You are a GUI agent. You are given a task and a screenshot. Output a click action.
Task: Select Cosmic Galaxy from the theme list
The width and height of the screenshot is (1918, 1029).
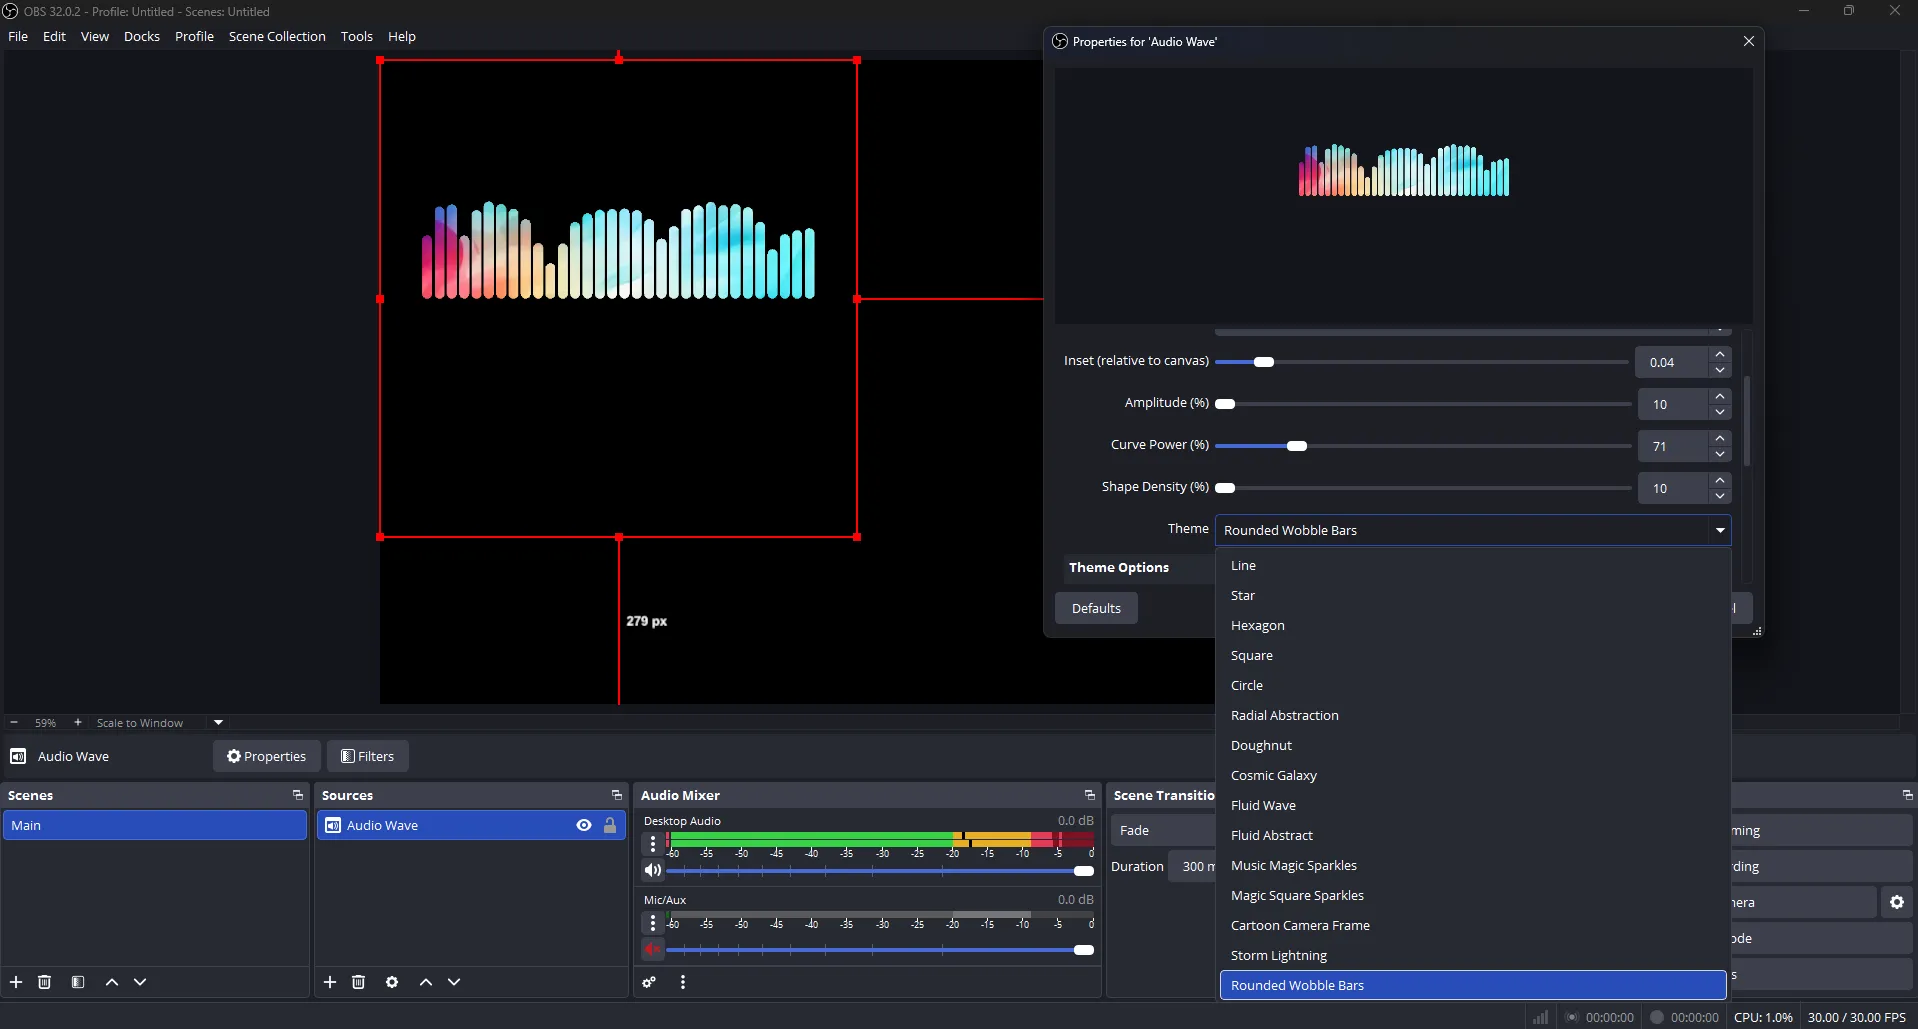click(x=1275, y=775)
